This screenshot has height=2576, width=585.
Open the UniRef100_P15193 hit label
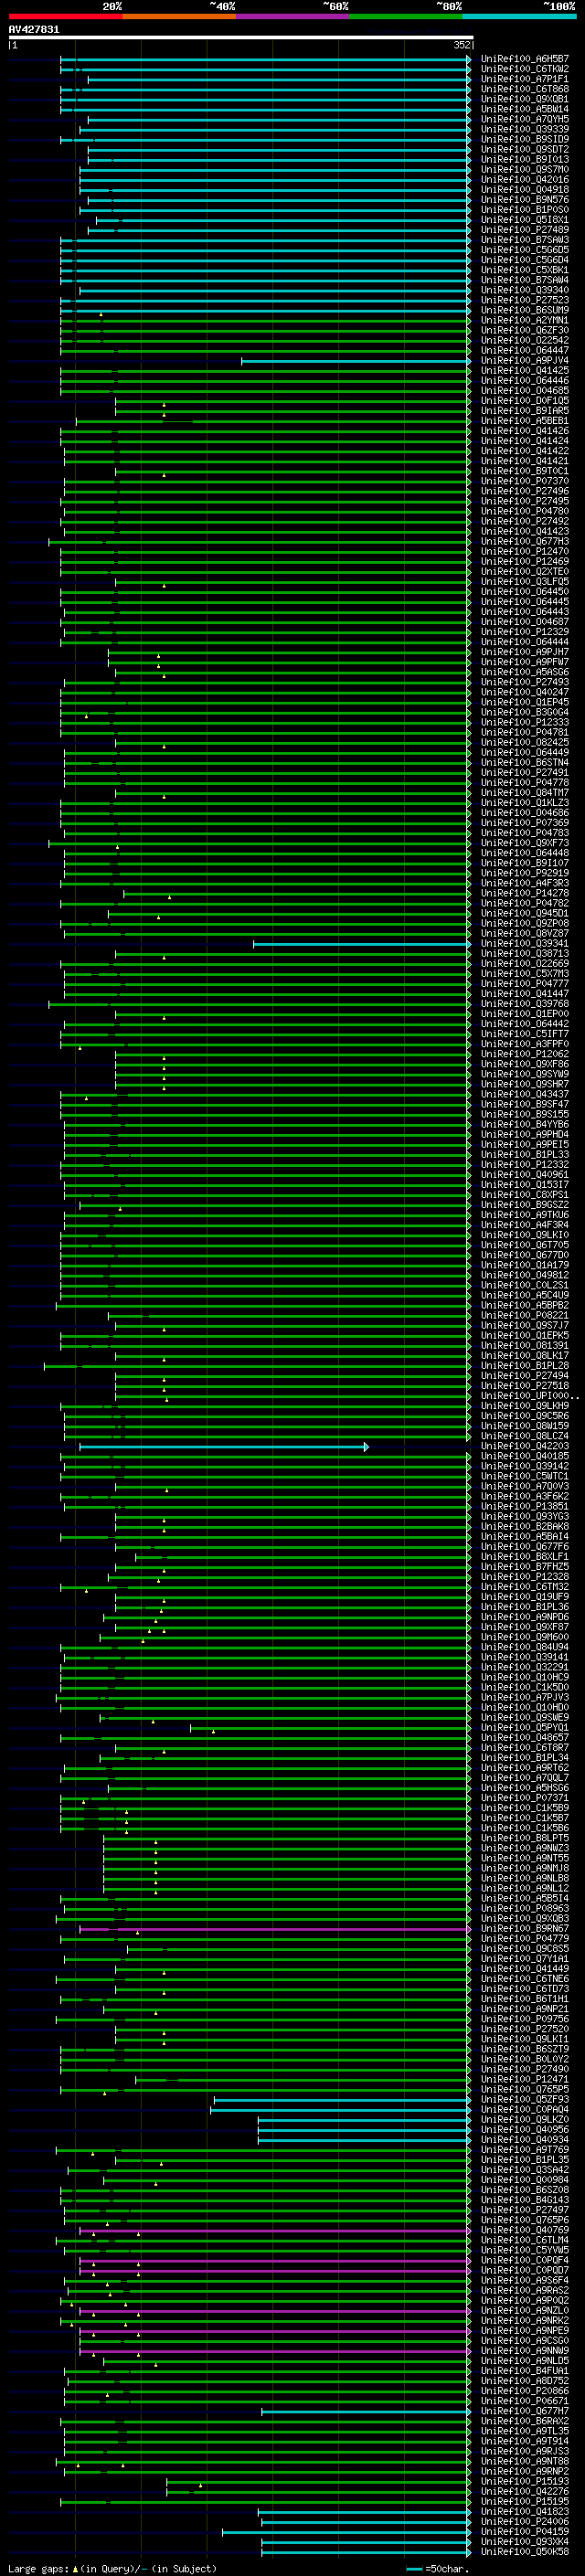tap(525, 2482)
